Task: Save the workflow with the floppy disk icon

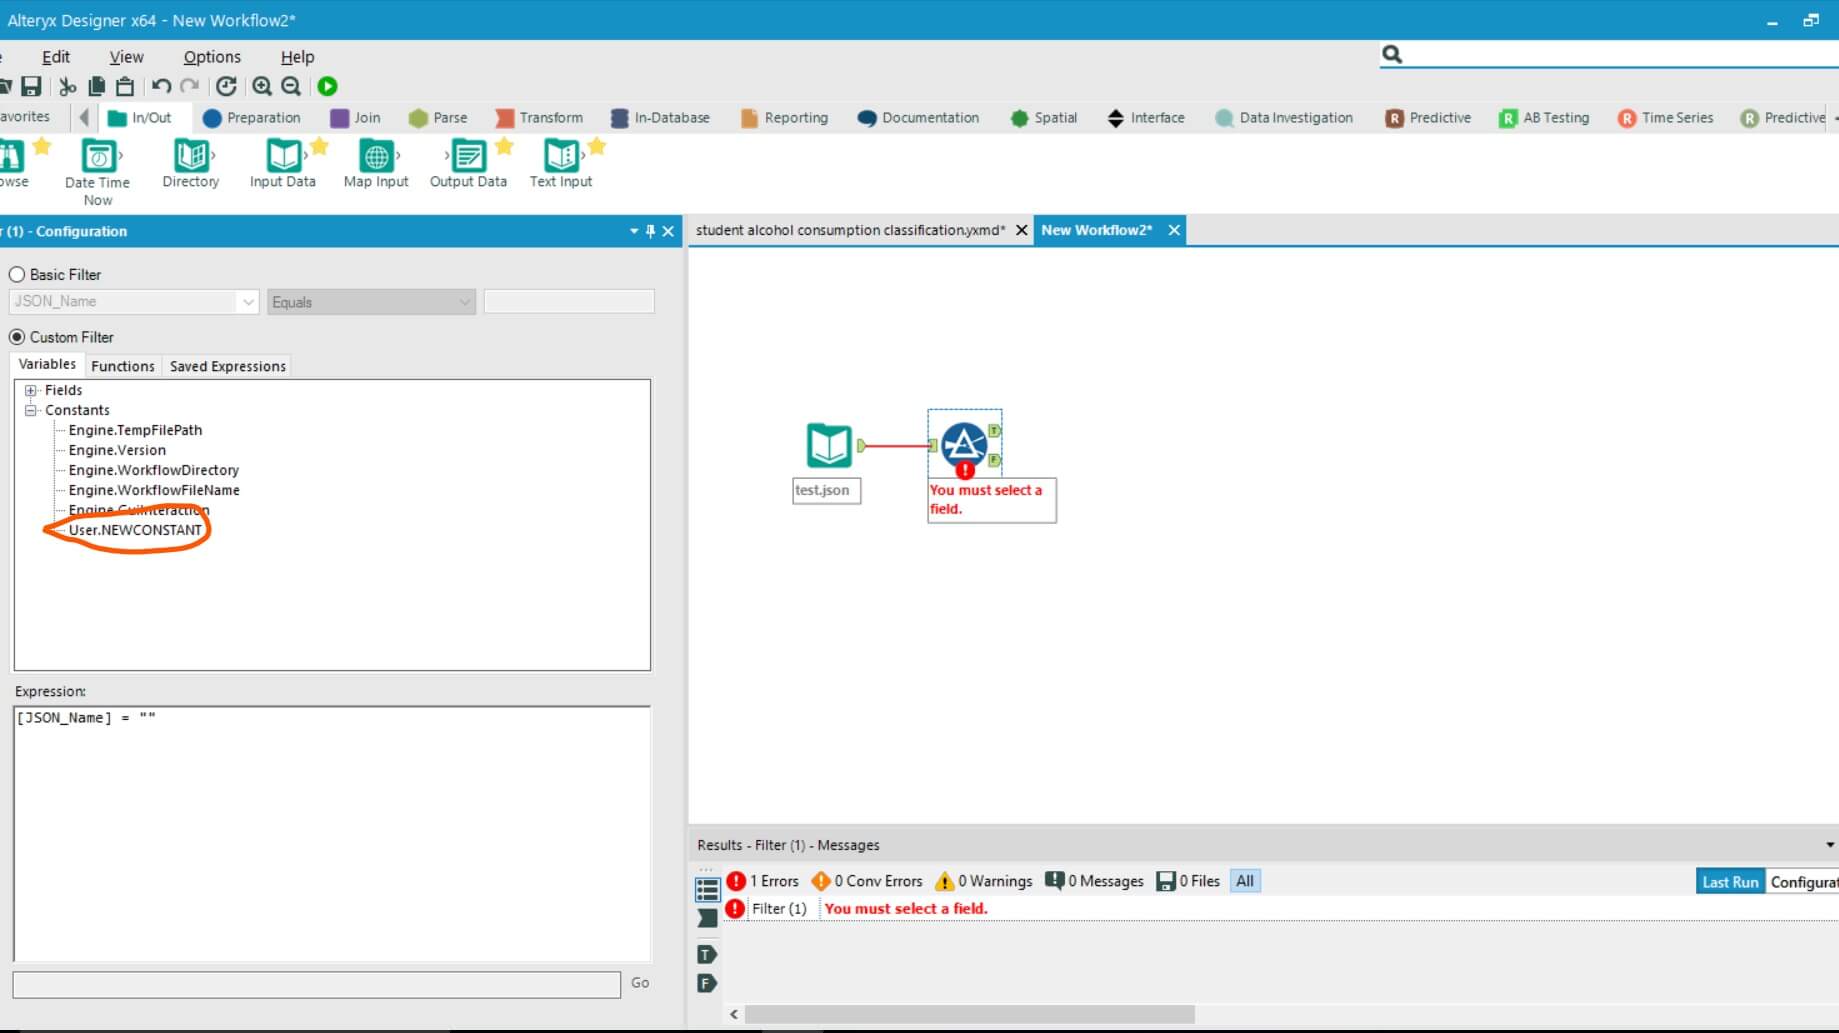Action: [31, 87]
